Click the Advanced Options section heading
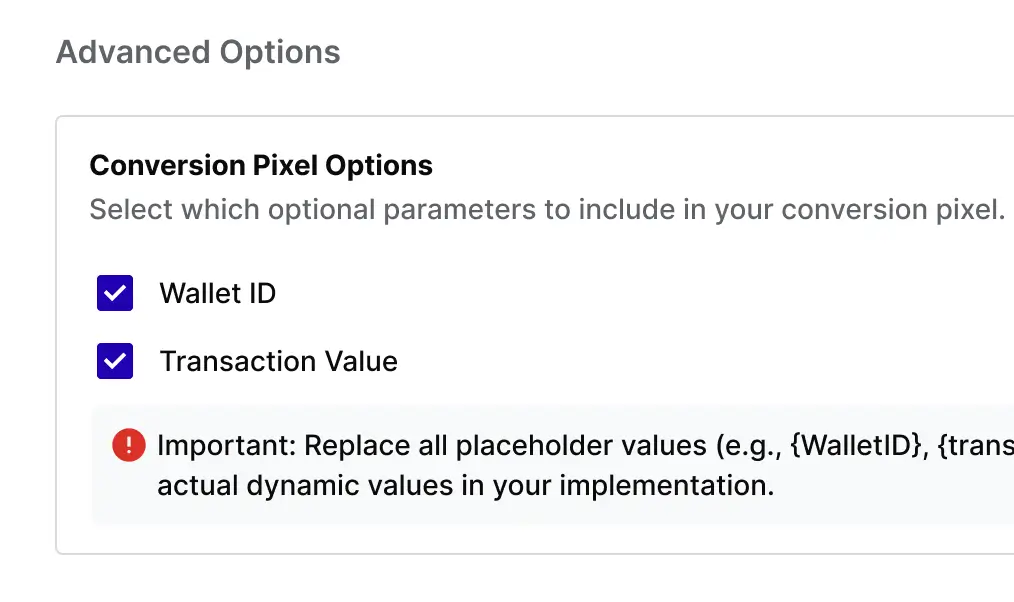Viewport: 1014px width, 602px height. pos(198,52)
